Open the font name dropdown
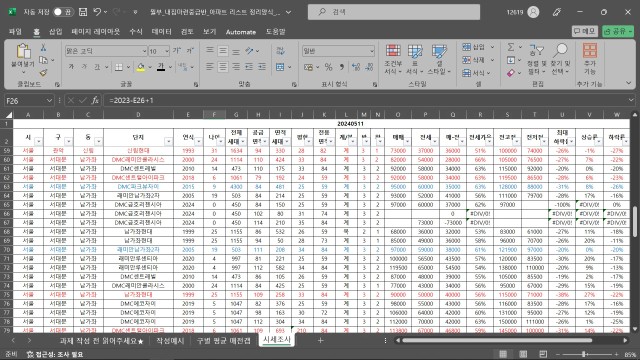 144,51
